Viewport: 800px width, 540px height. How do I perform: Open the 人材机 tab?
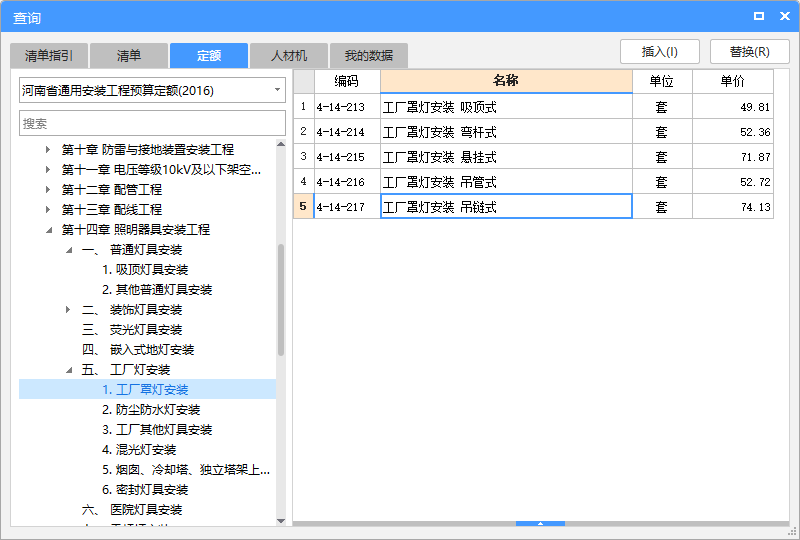click(289, 56)
